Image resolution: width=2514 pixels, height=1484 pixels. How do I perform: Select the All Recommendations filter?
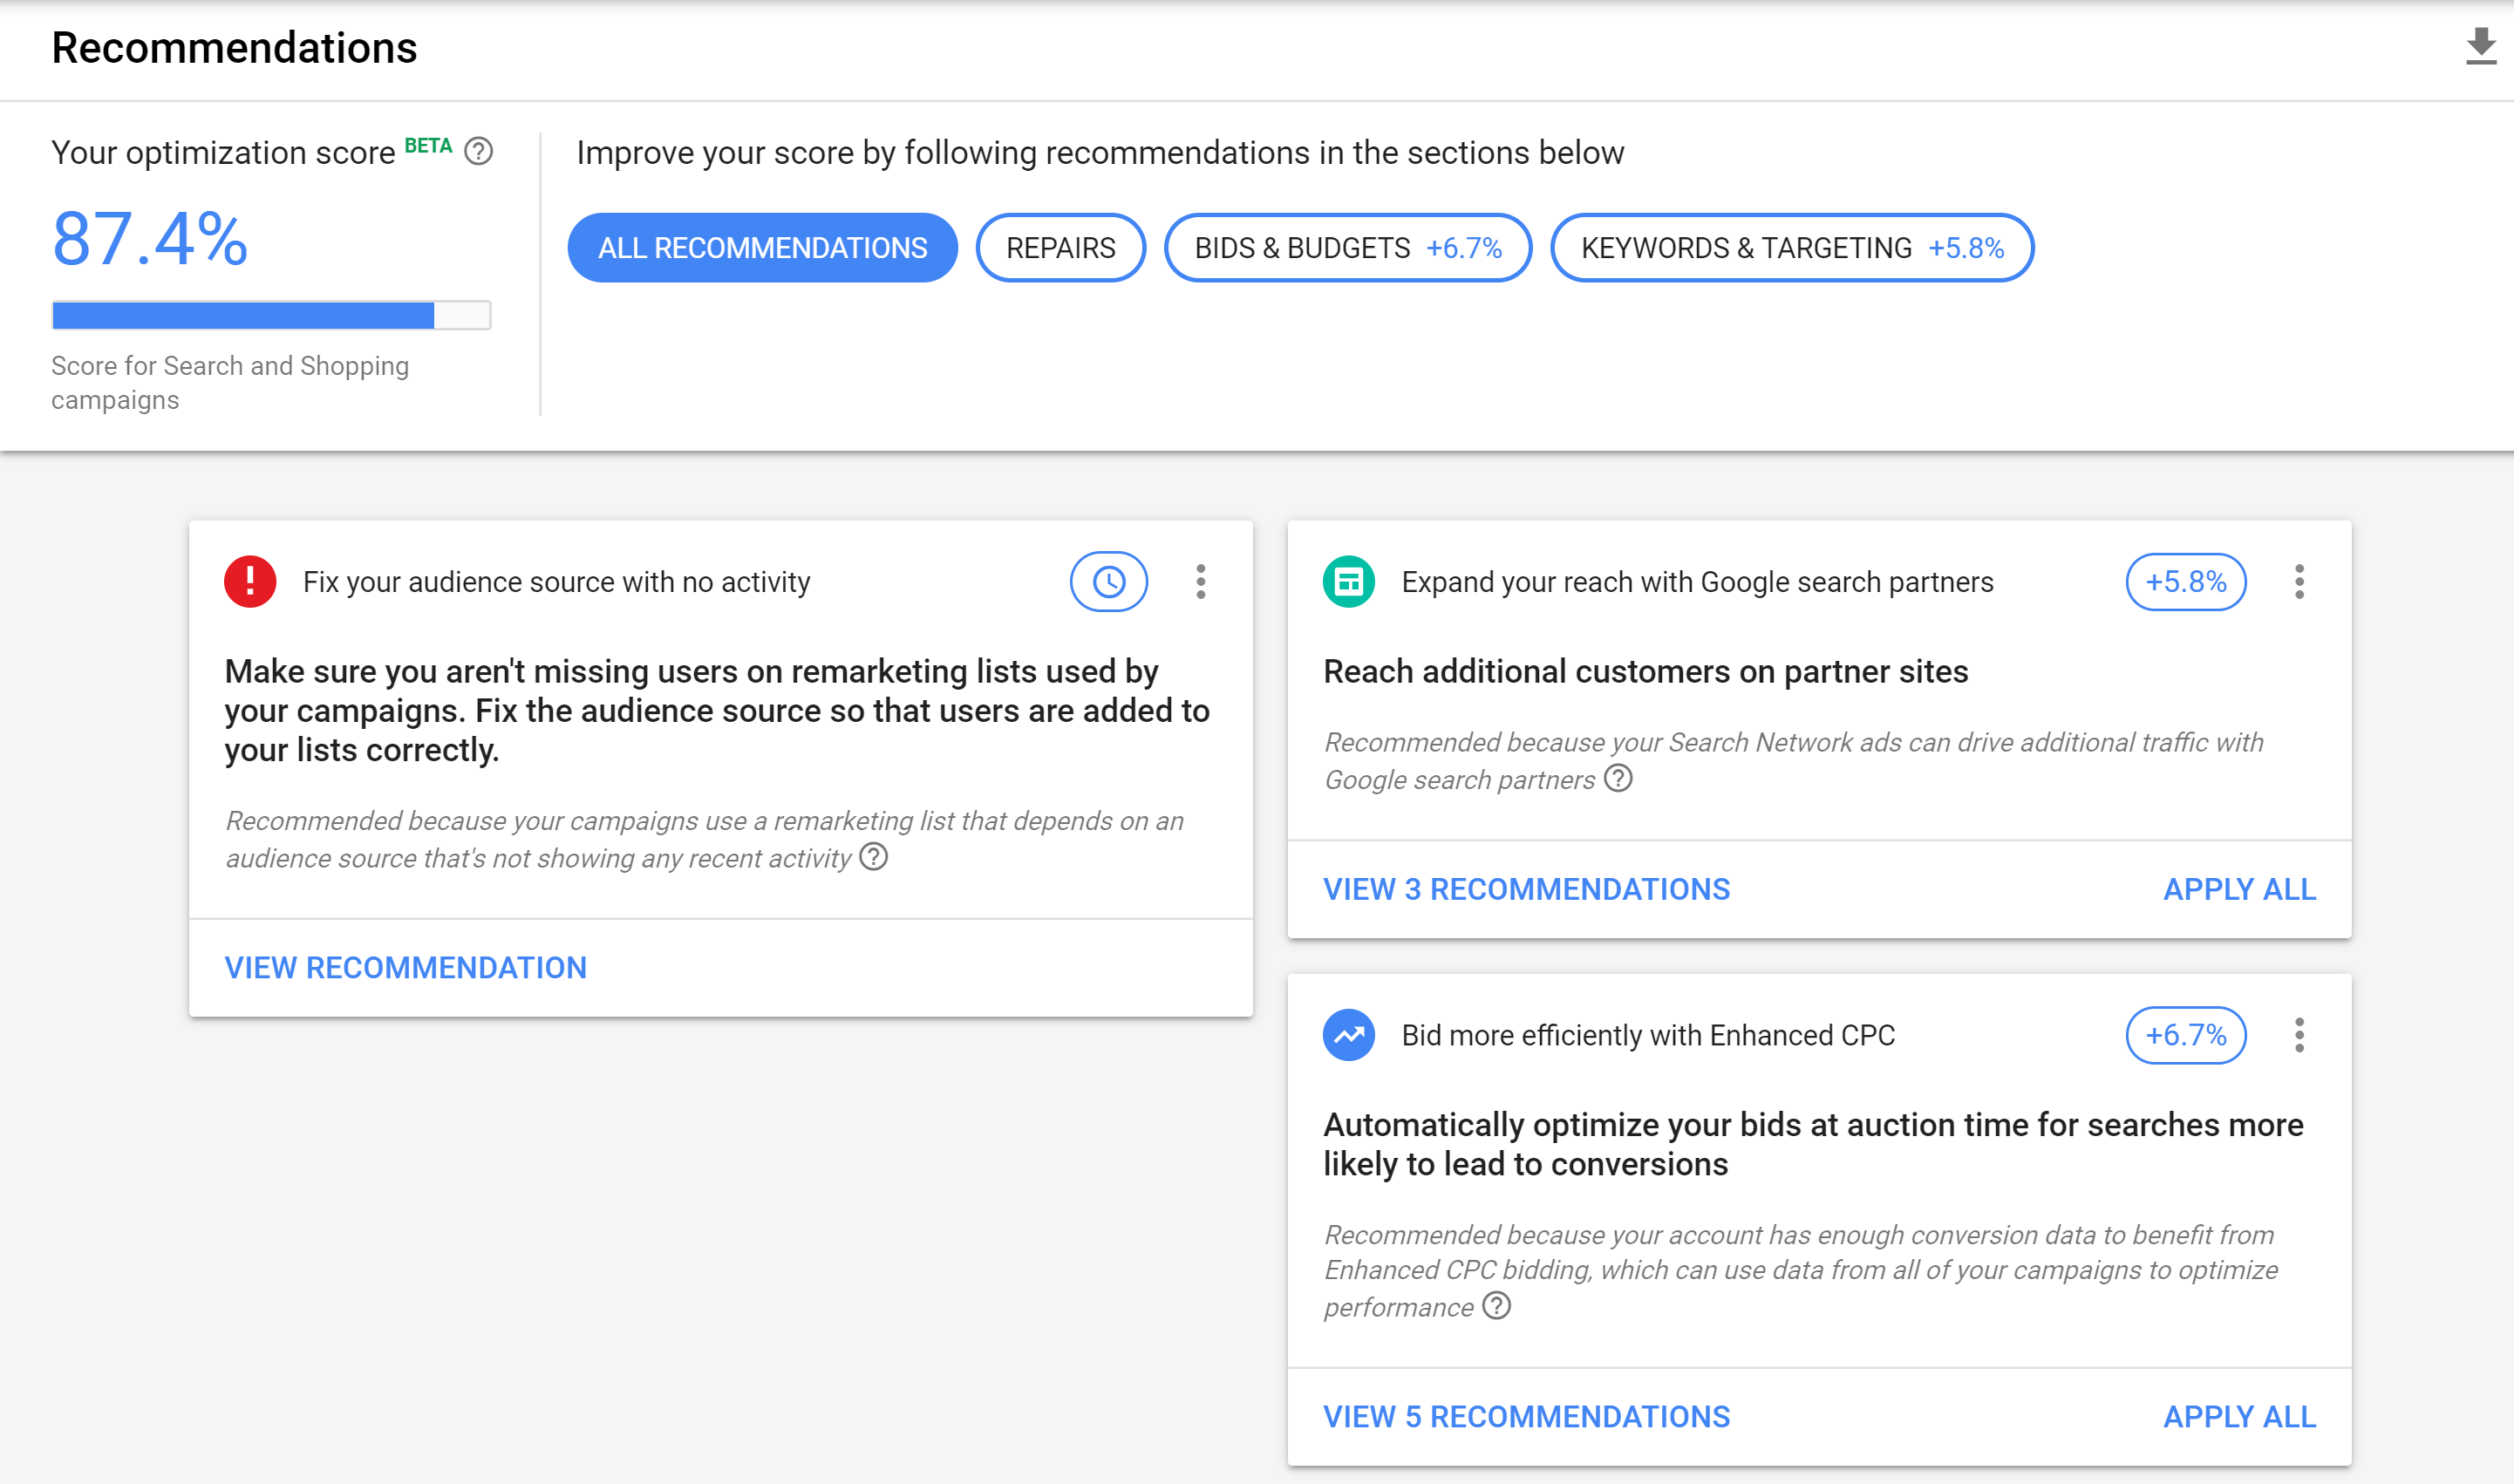762,247
